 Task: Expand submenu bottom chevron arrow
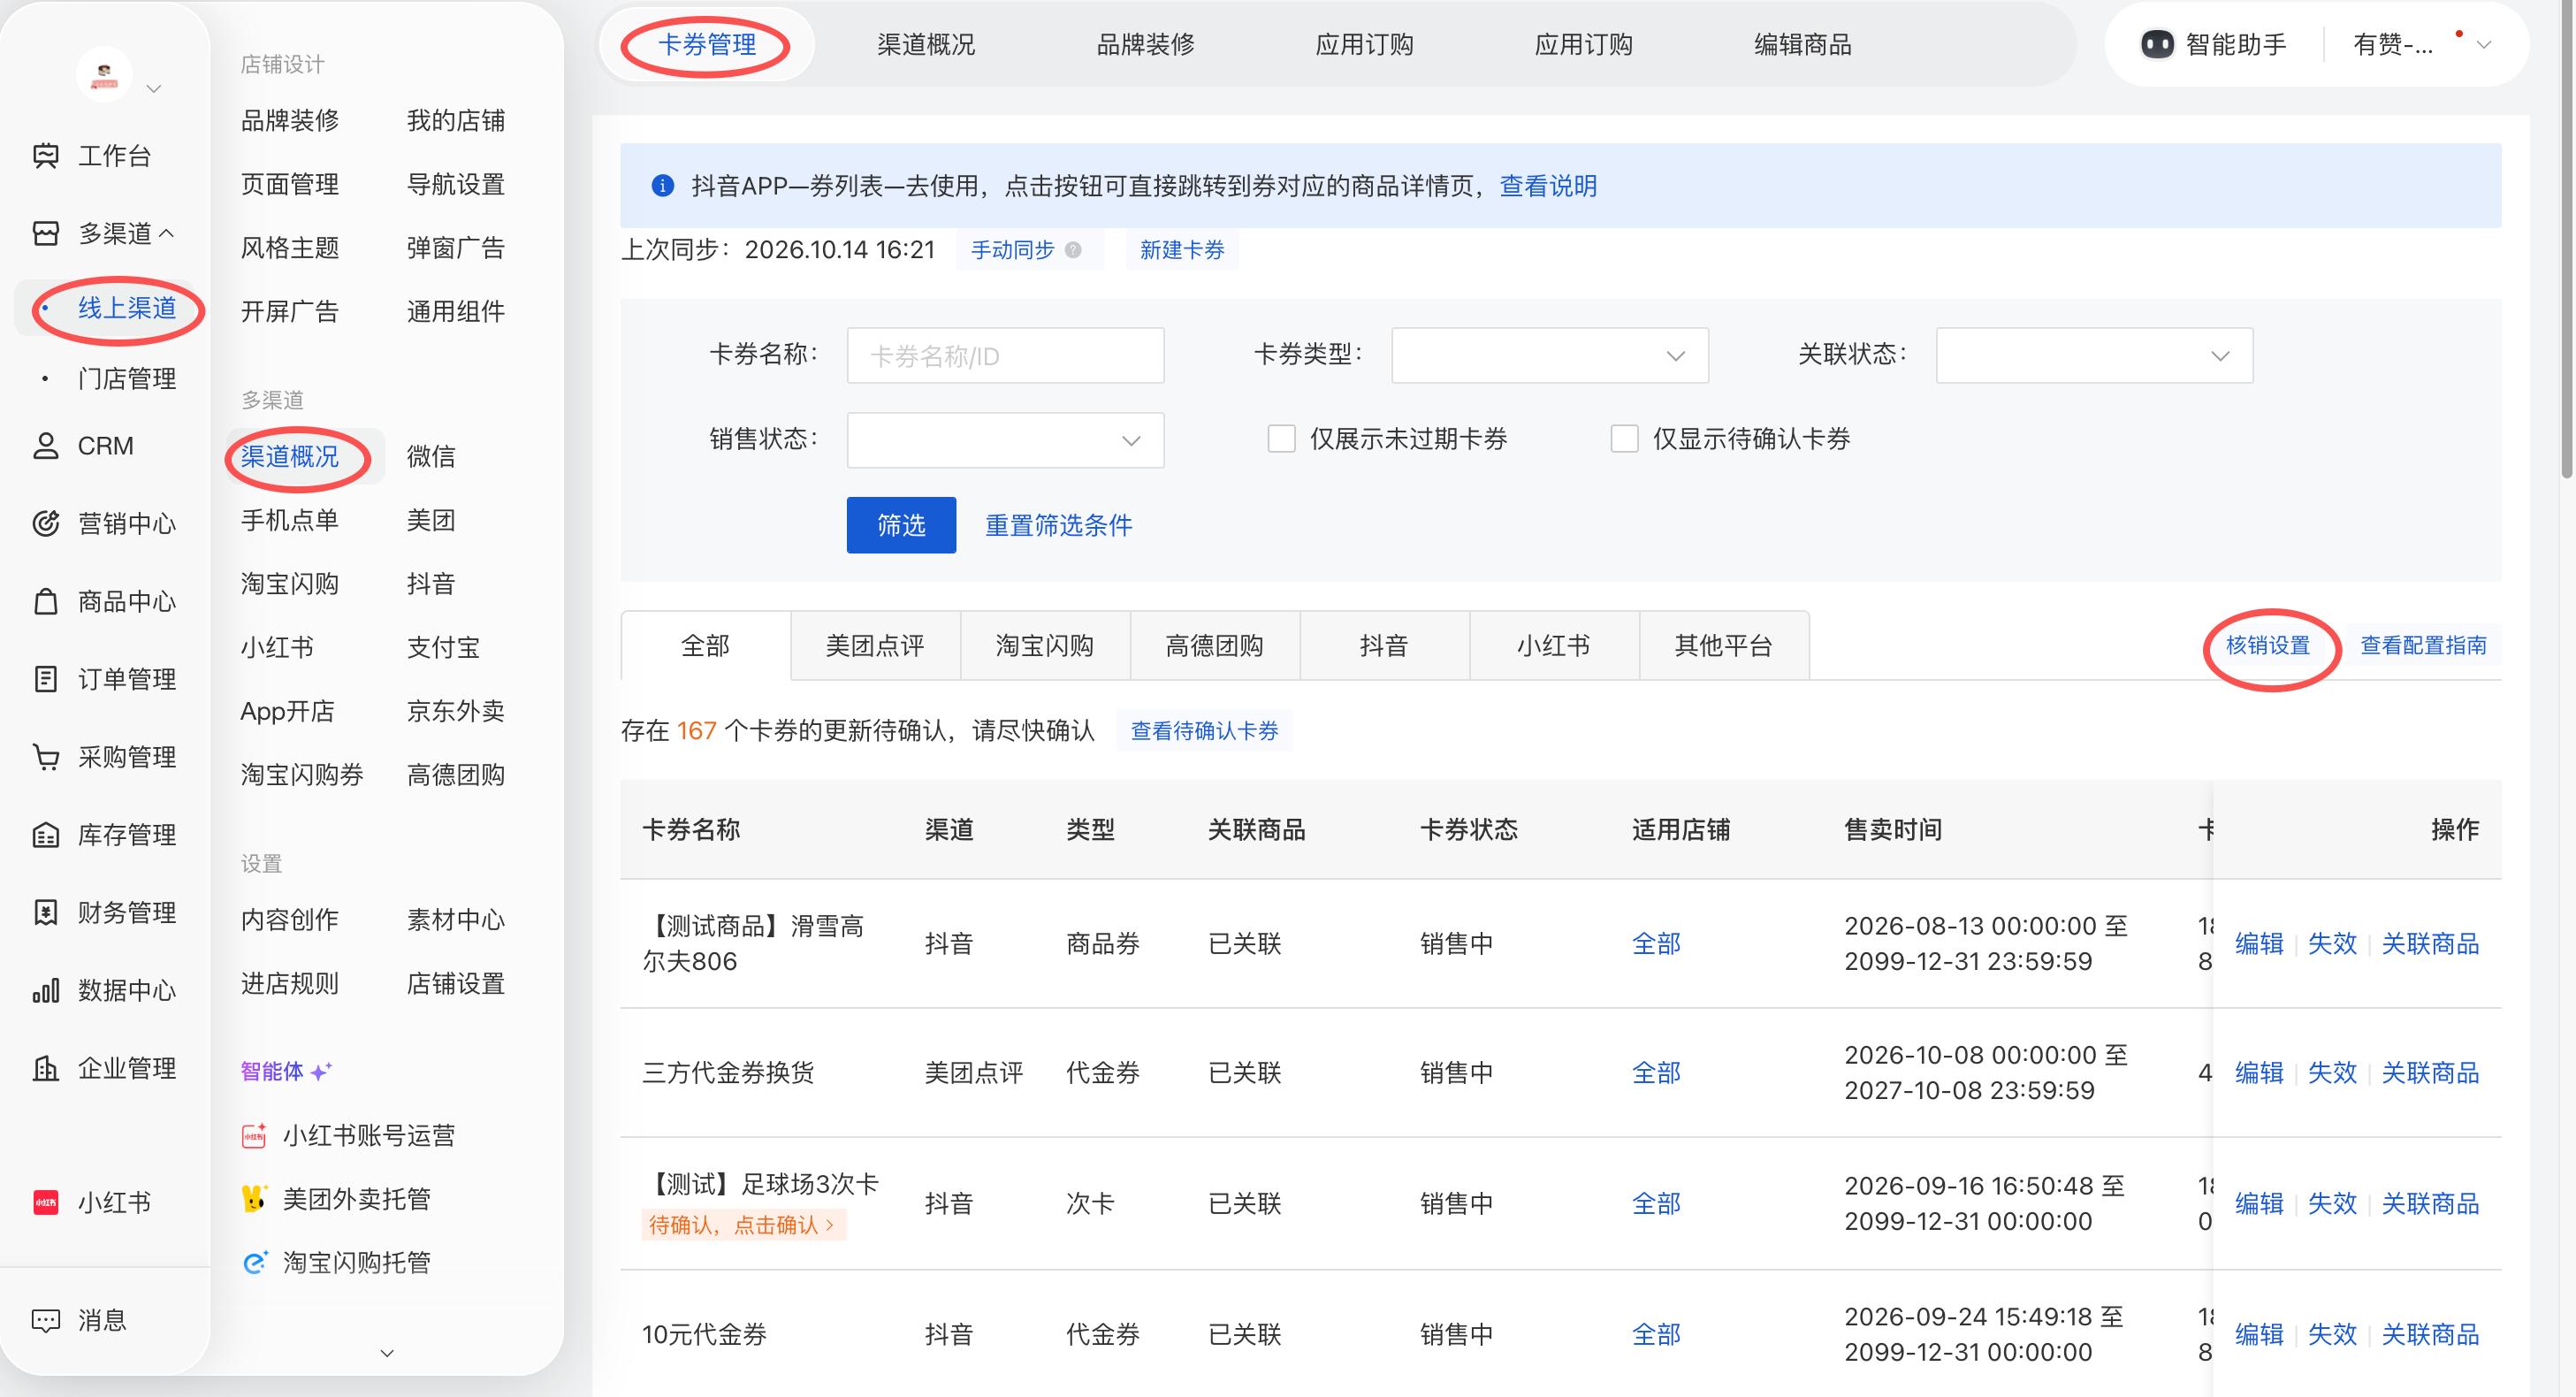(387, 1353)
